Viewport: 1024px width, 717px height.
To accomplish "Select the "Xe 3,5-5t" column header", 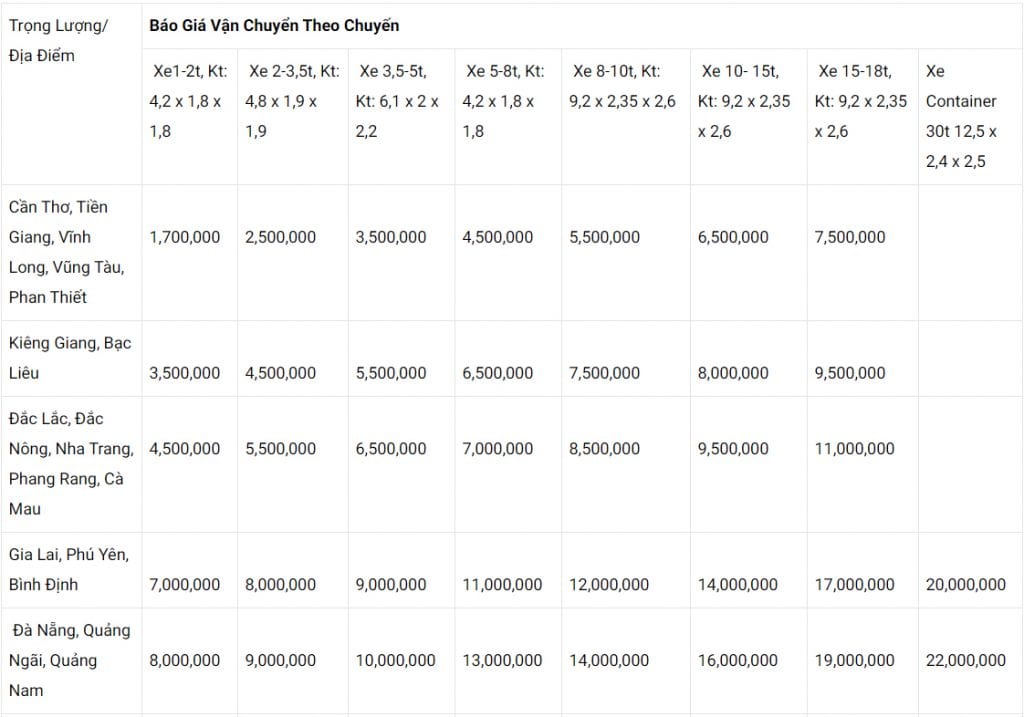I will tap(397, 101).
